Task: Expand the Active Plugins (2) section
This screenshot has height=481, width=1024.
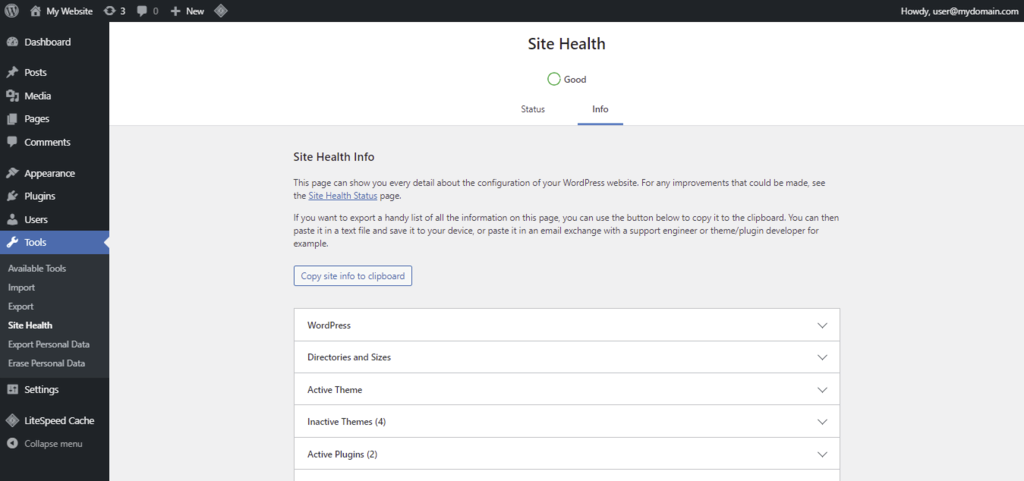Action: click(566, 454)
